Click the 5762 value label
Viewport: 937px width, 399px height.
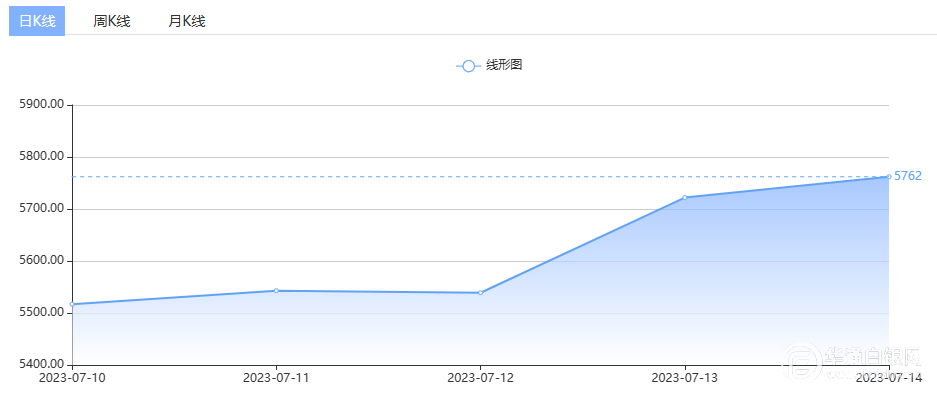pos(908,176)
